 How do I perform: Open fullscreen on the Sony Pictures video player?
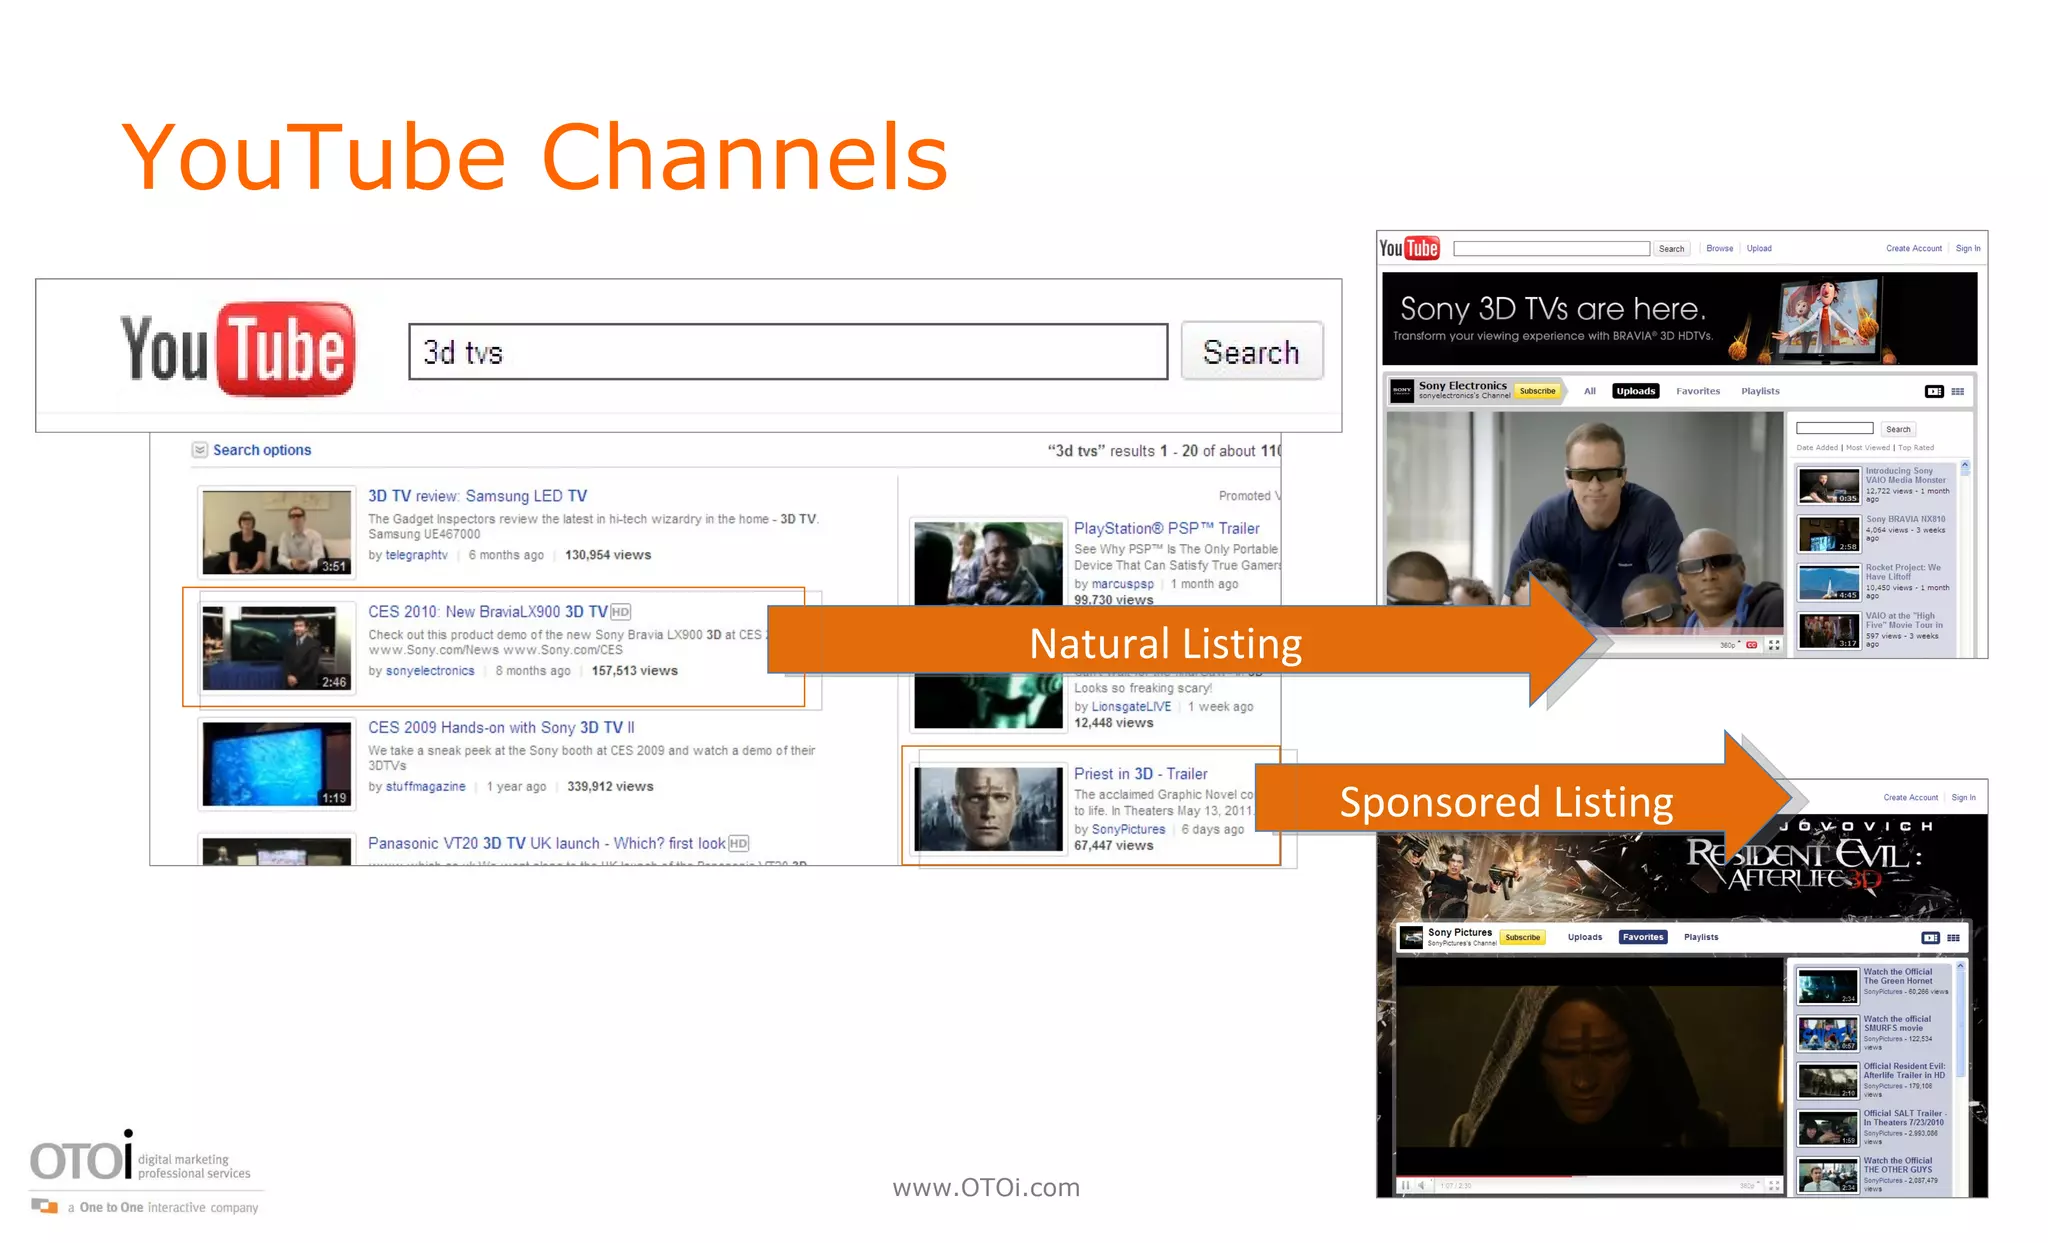(x=1774, y=1185)
